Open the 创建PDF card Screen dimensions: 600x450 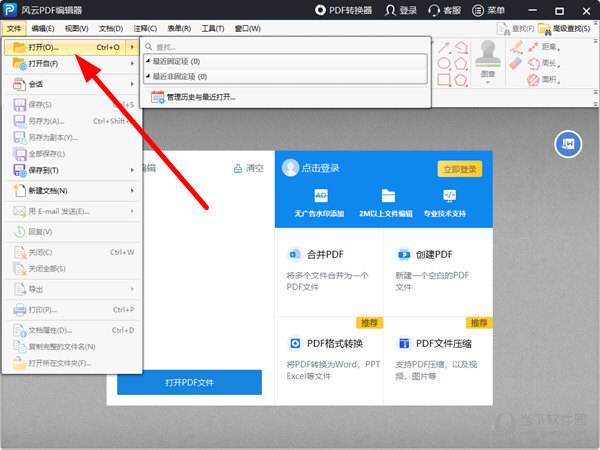[x=438, y=272]
